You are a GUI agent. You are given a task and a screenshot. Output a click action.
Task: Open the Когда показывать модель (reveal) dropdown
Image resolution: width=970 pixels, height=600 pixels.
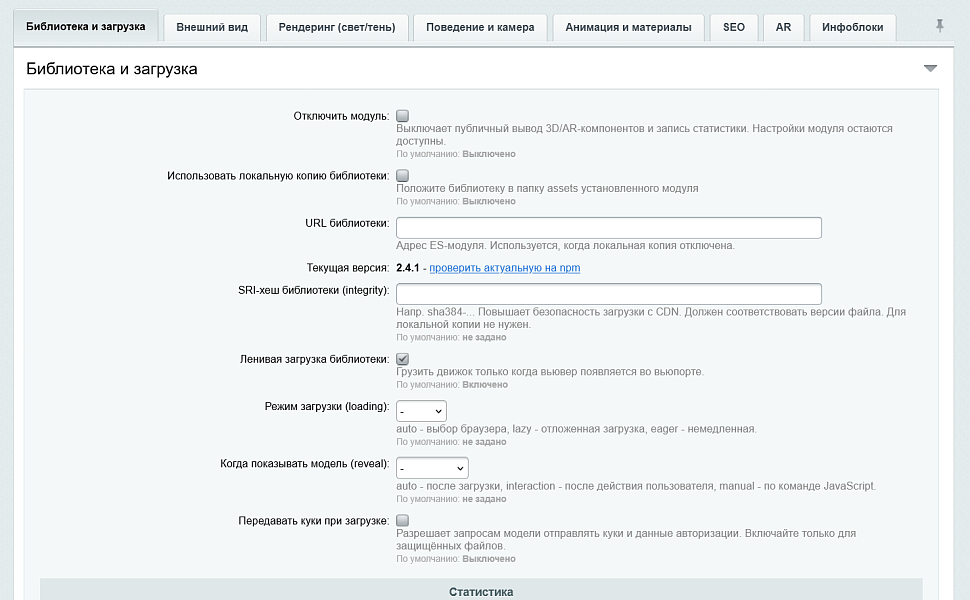(x=432, y=468)
